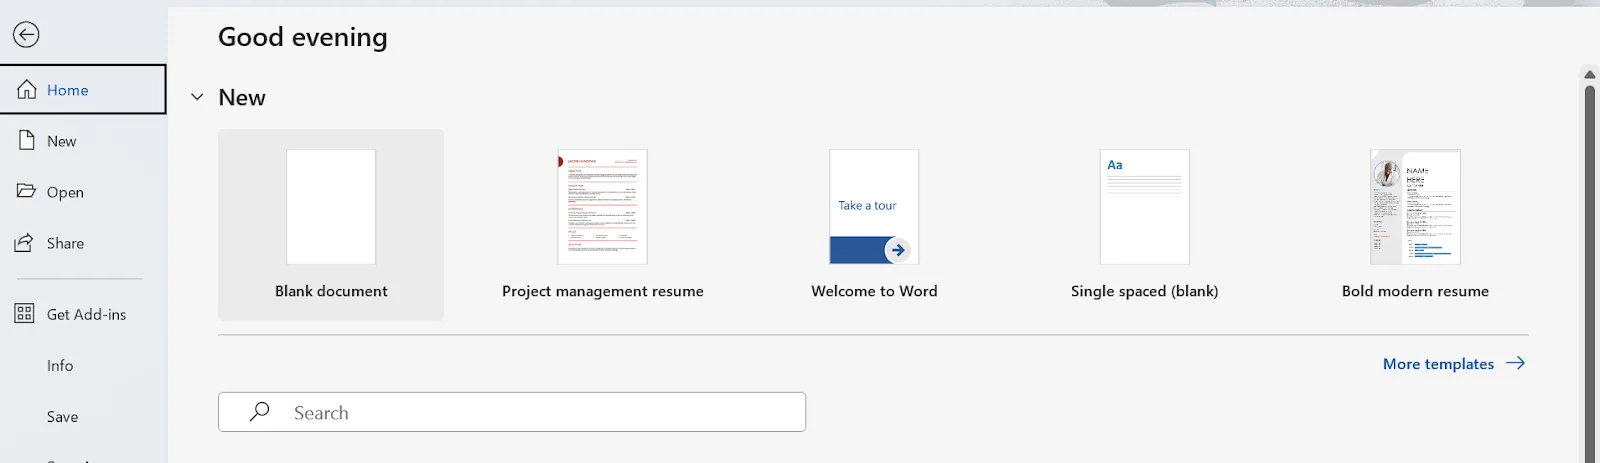This screenshot has height=463, width=1600.
Task: Click the magnifier icon in search box
Action: [260, 411]
